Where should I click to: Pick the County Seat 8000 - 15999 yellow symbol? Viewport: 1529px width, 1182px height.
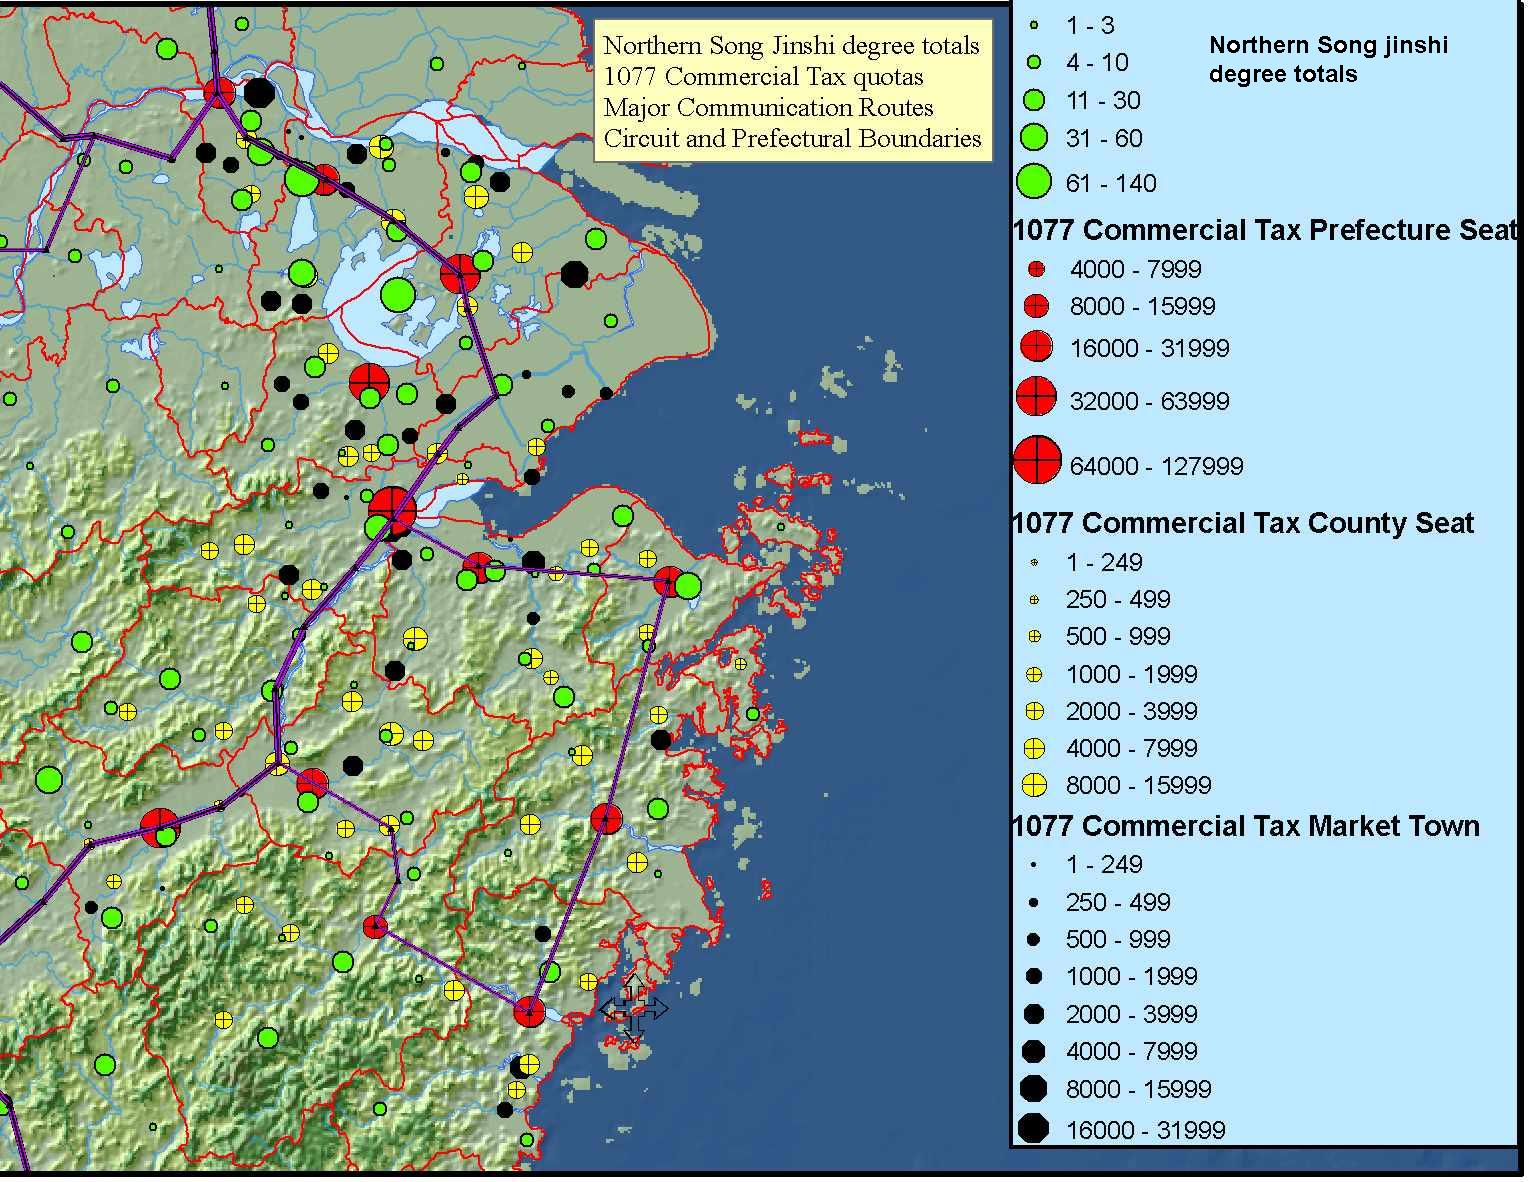1034,785
